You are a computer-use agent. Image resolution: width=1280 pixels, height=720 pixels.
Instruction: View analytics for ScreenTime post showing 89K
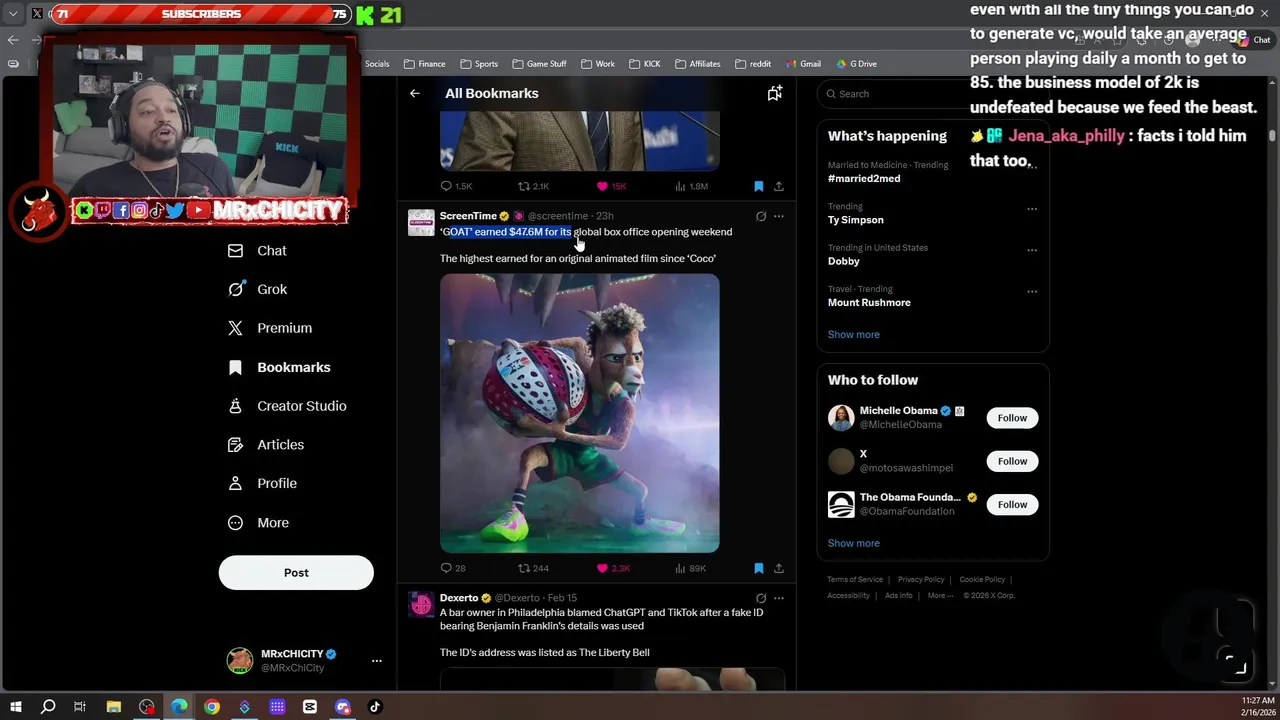[690, 568]
